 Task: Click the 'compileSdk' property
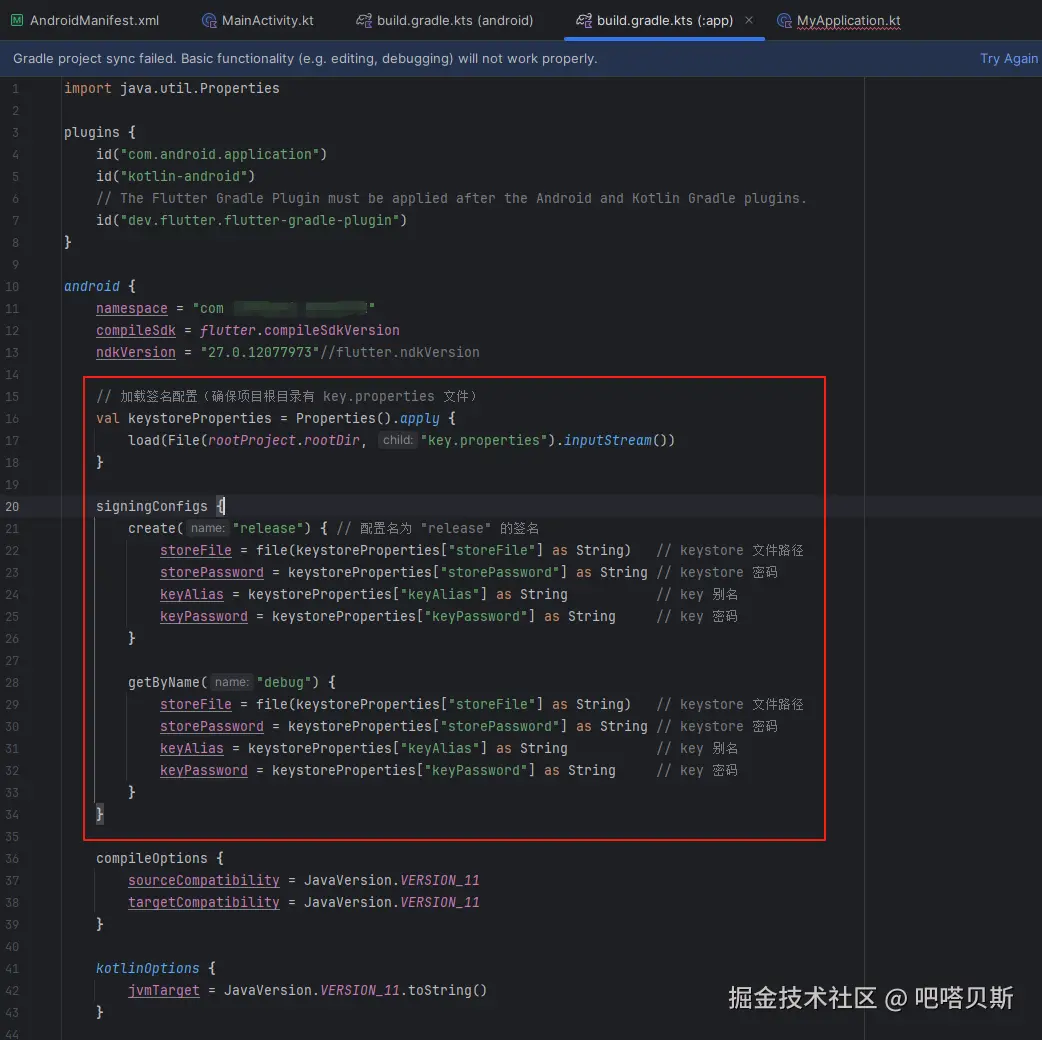point(136,330)
